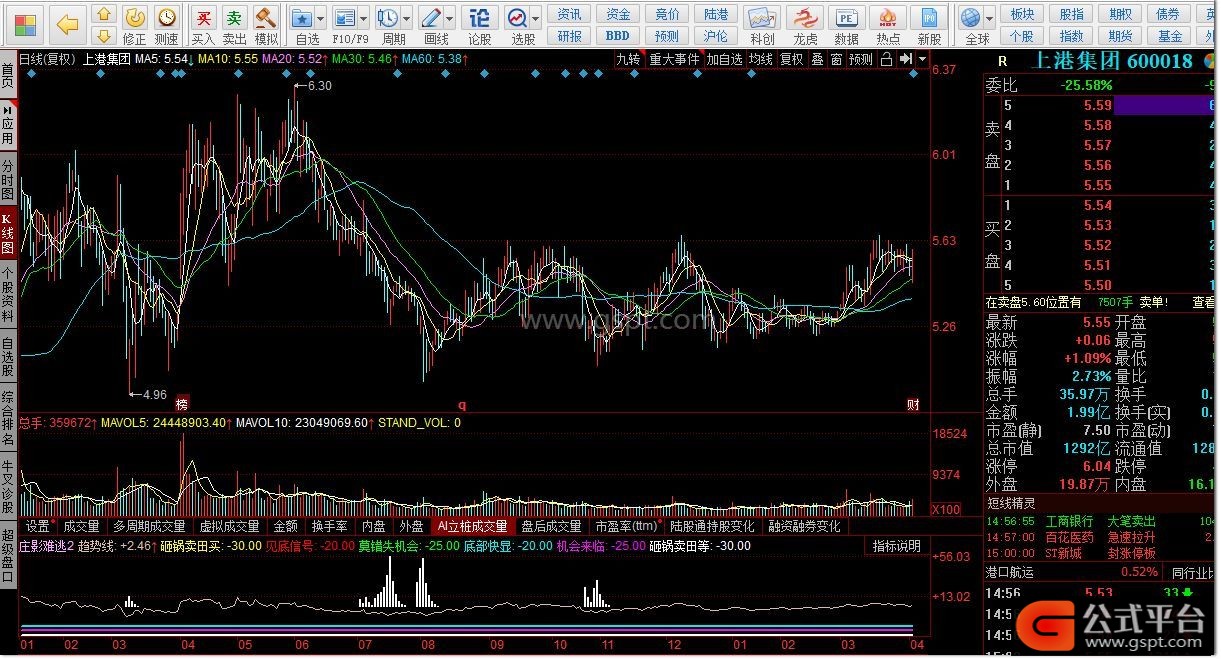Viewport: 1221px width, 659px height.
Task: Open the 数据 PE data icon
Action: point(847,18)
